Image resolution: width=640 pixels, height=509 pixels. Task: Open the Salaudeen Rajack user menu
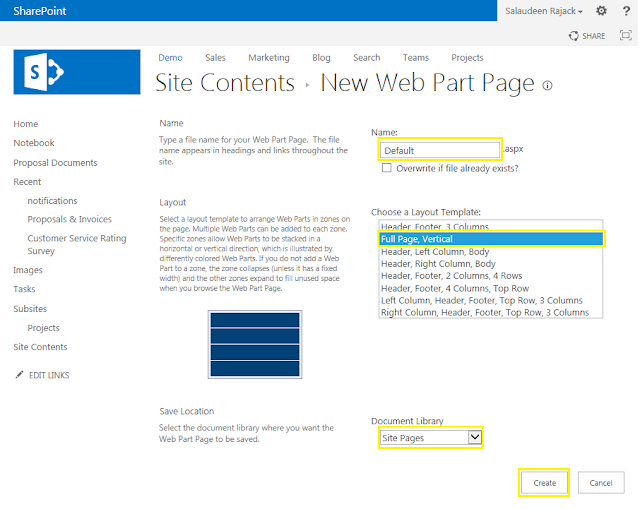point(544,11)
